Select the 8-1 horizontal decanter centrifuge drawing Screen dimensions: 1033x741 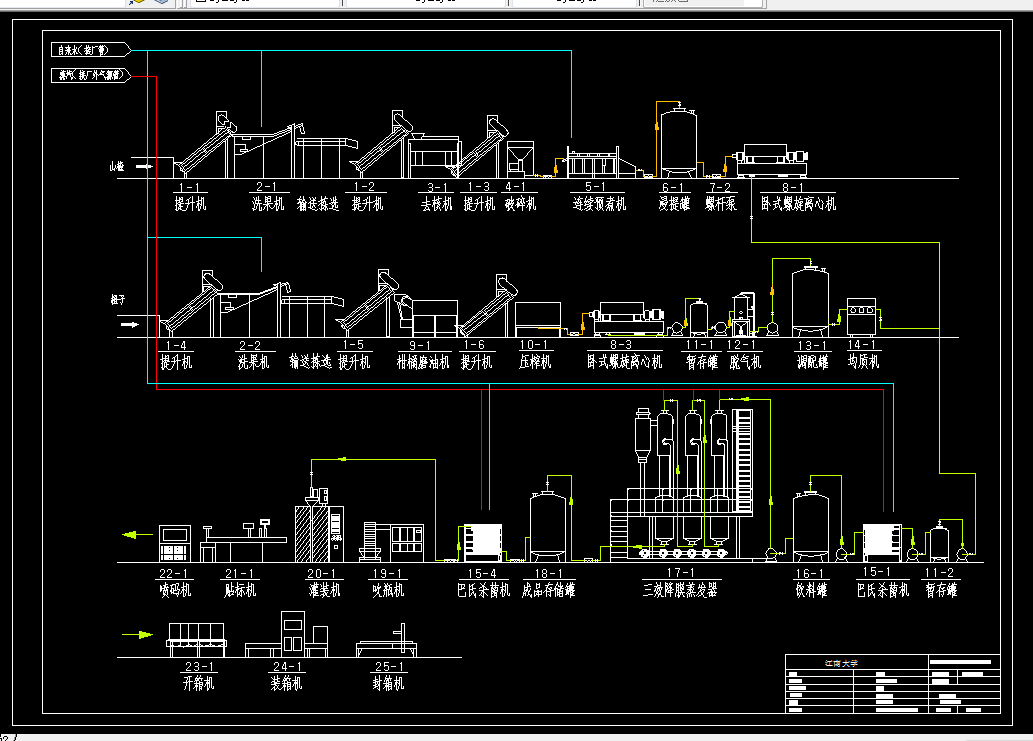tap(773, 161)
